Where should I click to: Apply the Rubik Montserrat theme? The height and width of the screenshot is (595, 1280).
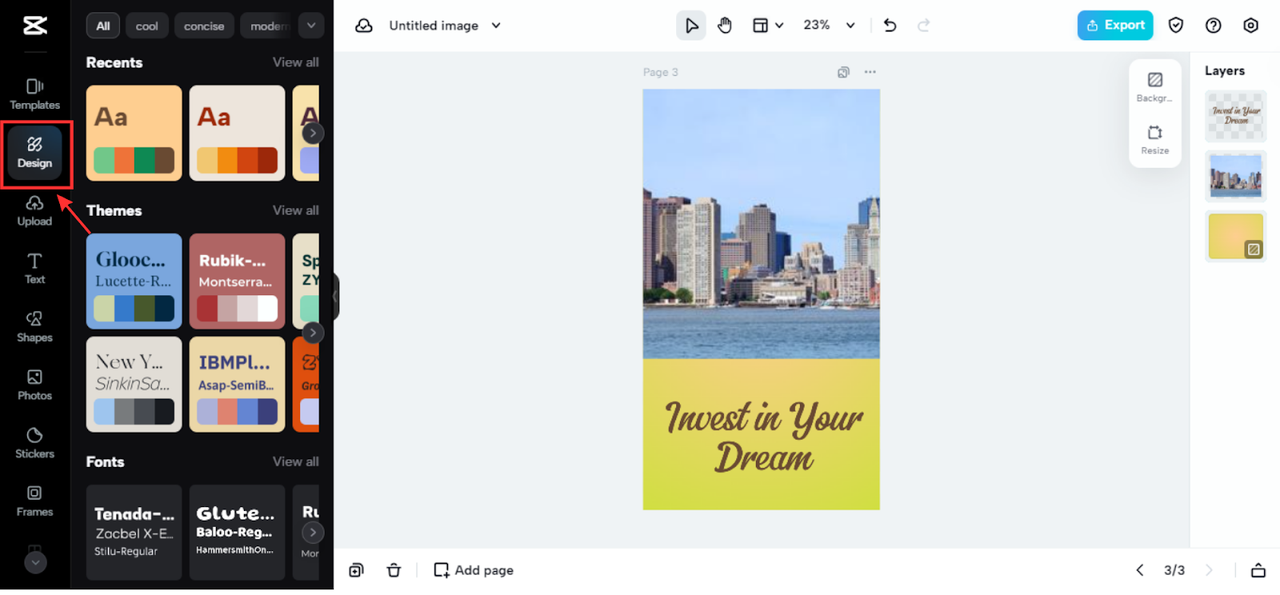click(x=238, y=281)
